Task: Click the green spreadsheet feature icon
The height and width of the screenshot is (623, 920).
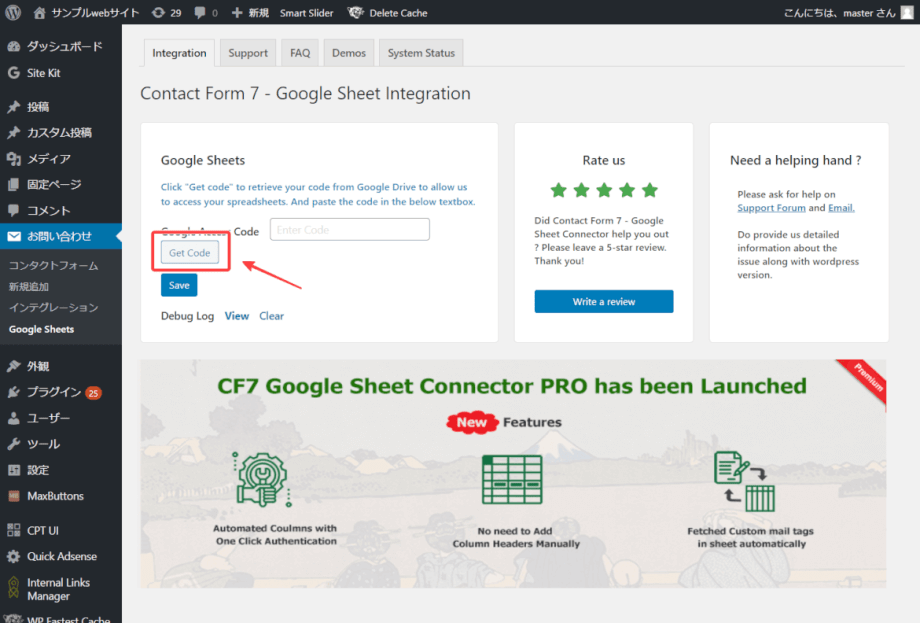Action: coord(512,479)
